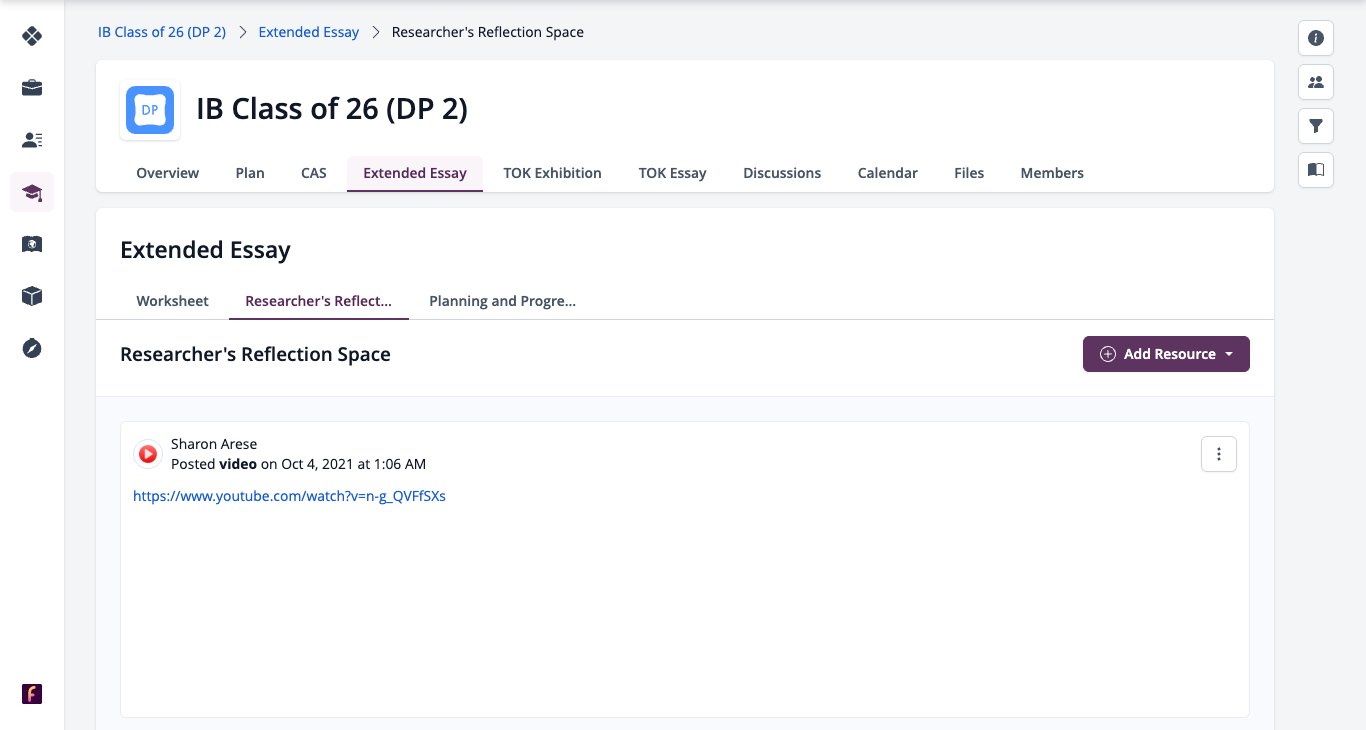Open the three-dot menu on Sharon's post

[1218, 454]
